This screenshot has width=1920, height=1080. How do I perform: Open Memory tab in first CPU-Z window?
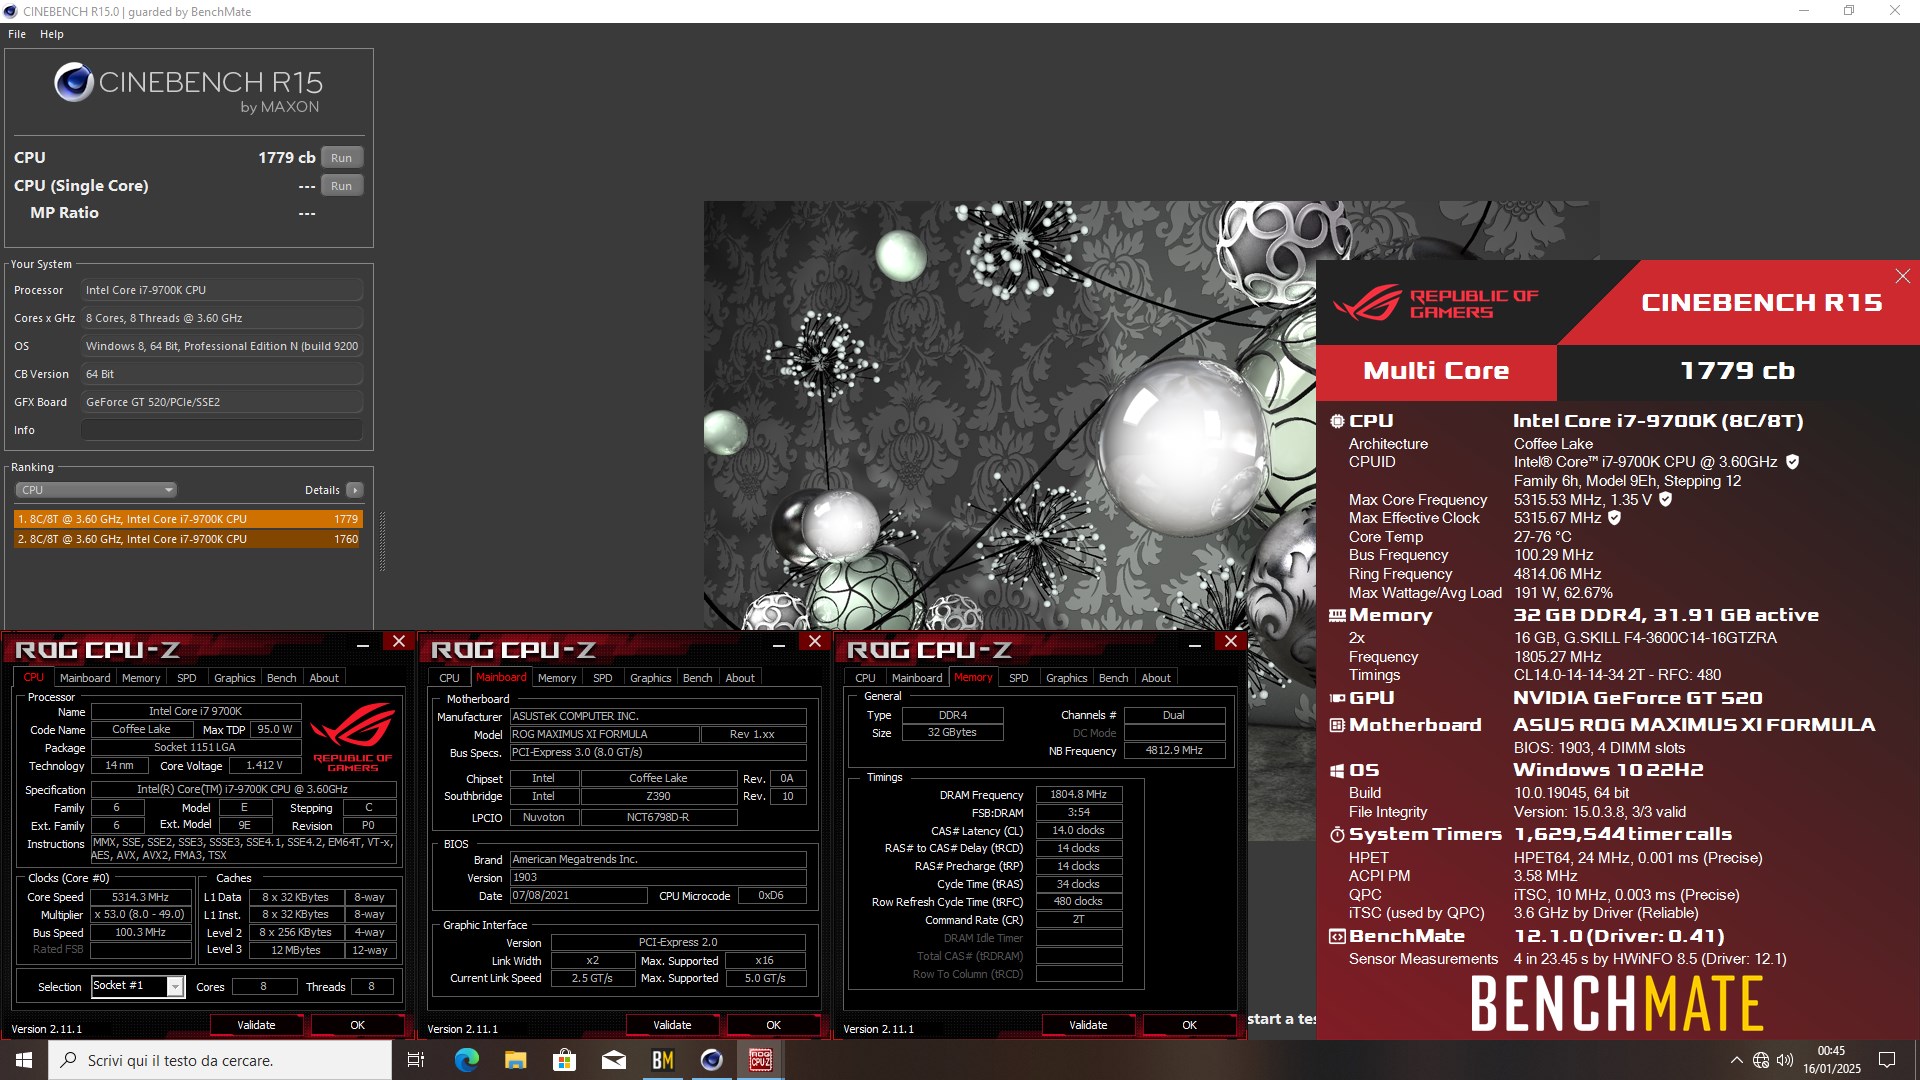pyautogui.click(x=141, y=678)
